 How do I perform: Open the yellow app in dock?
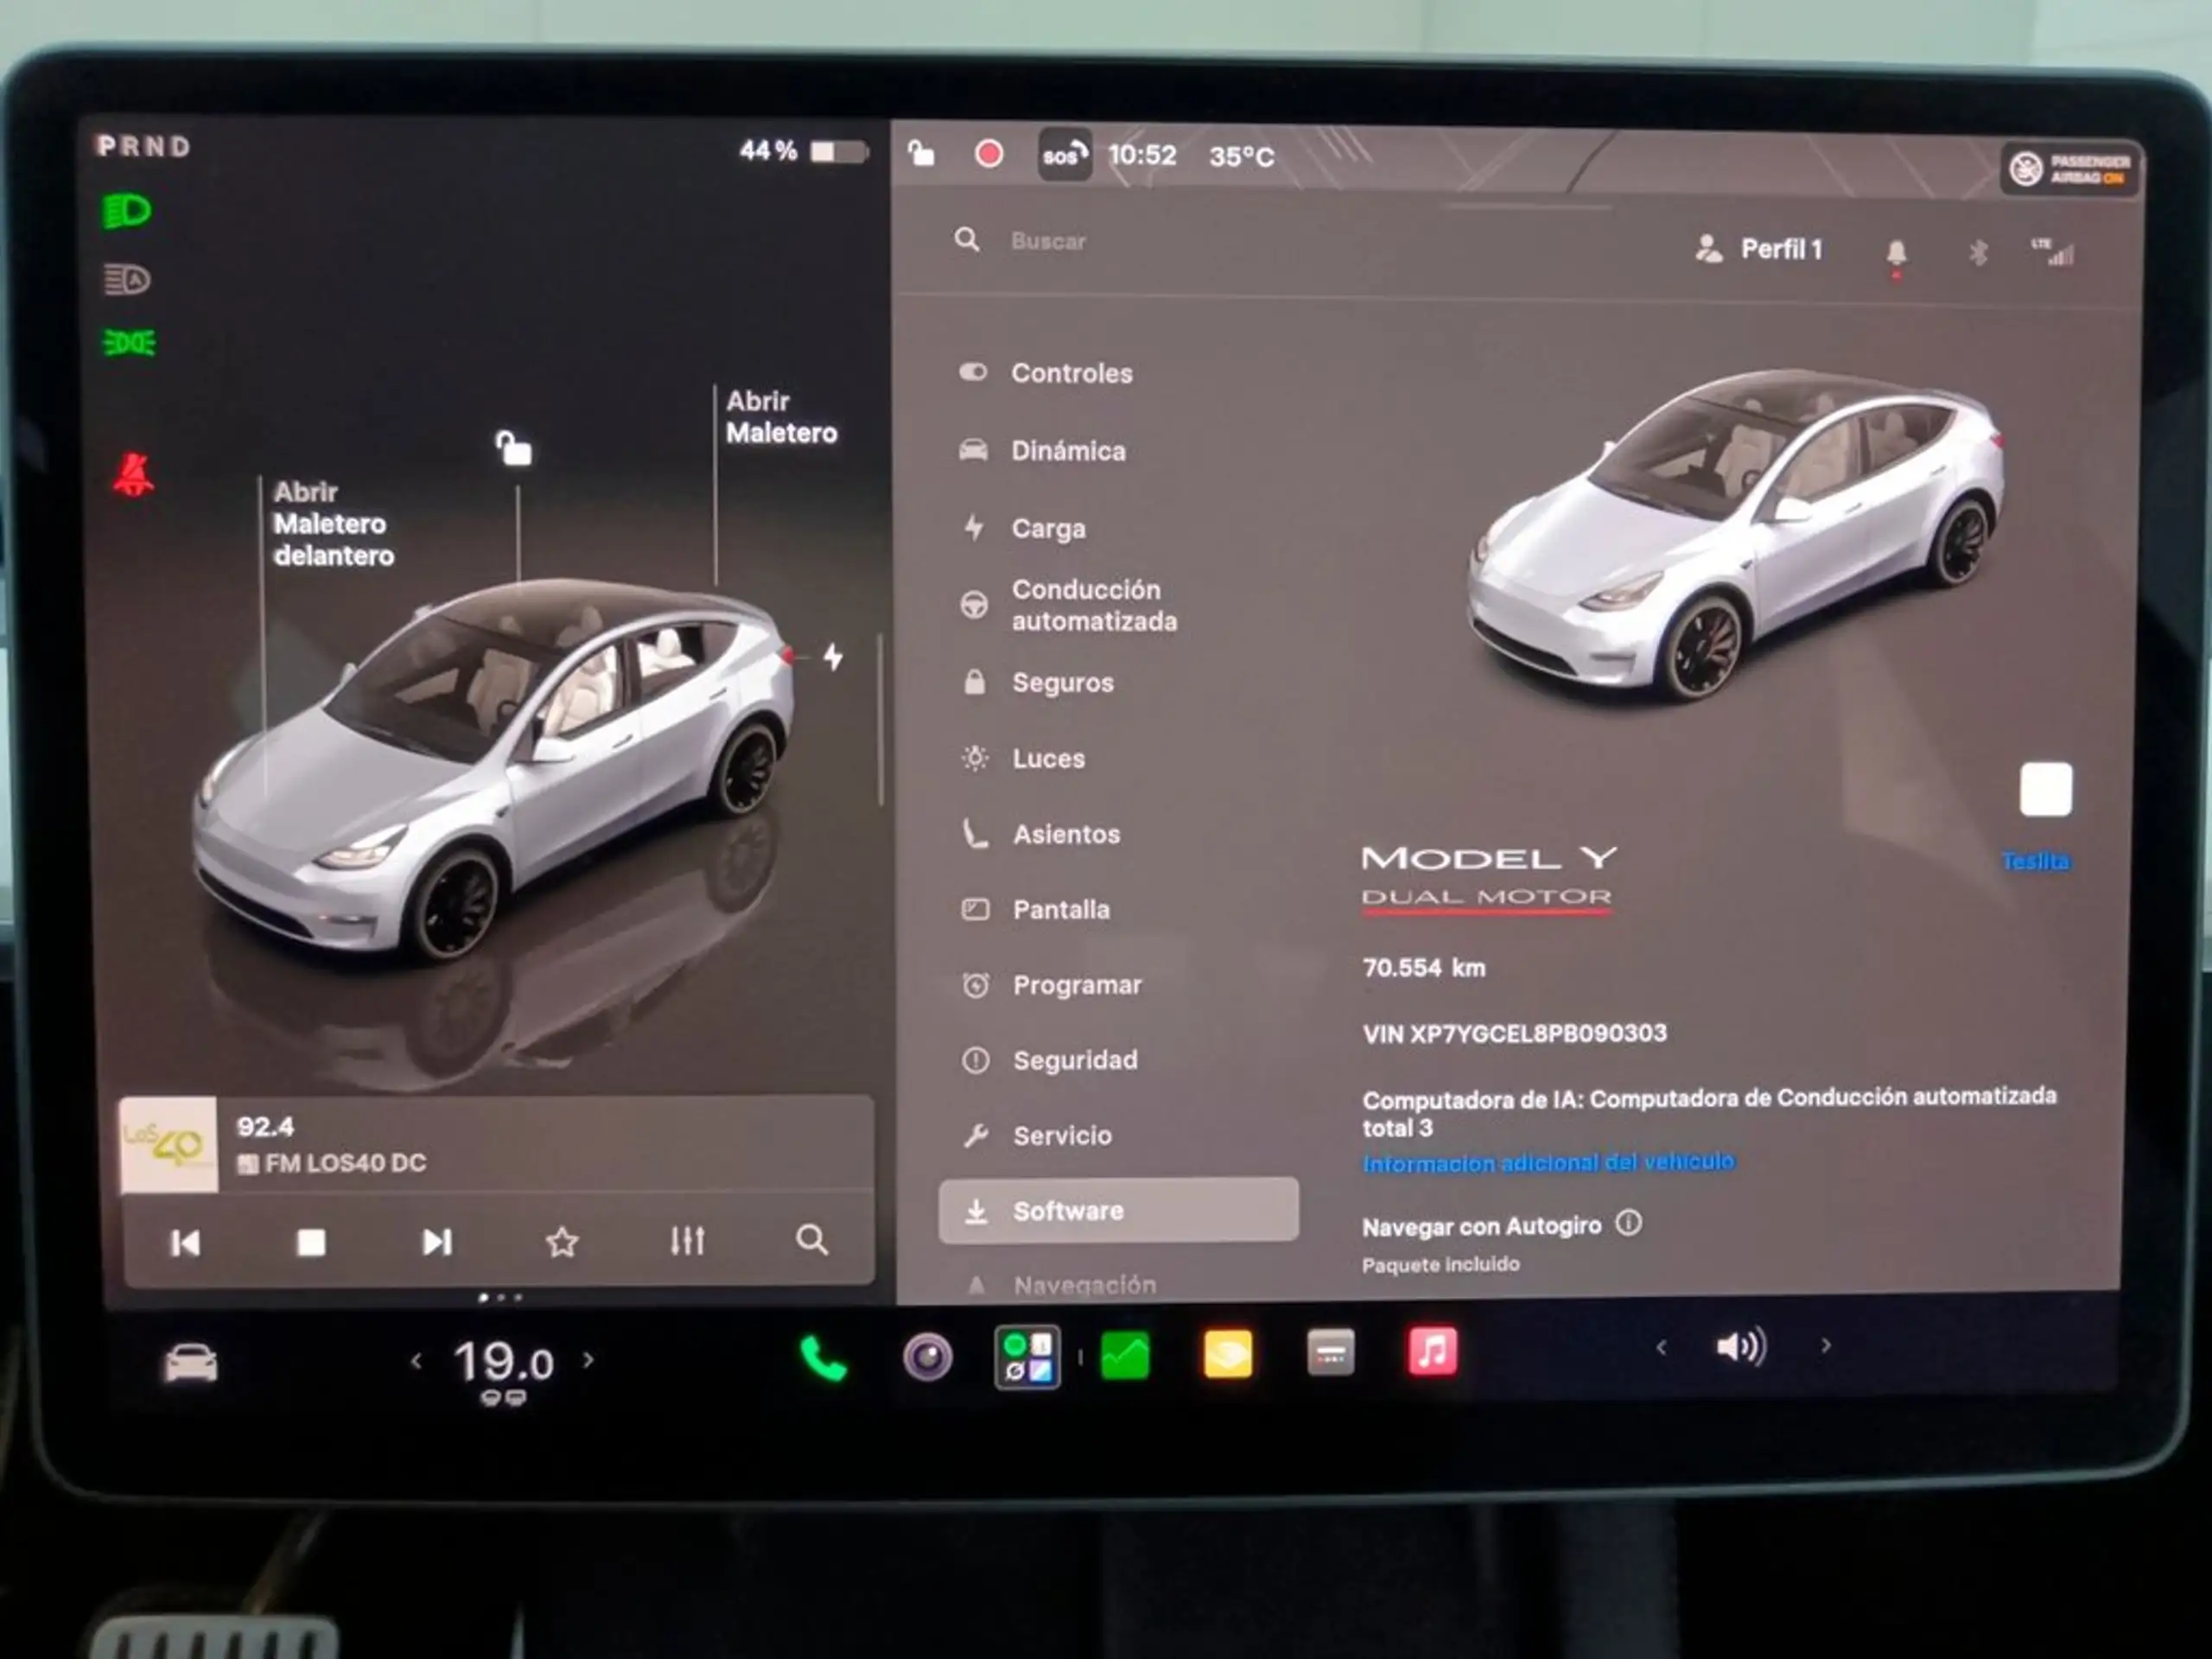point(1228,1355)
